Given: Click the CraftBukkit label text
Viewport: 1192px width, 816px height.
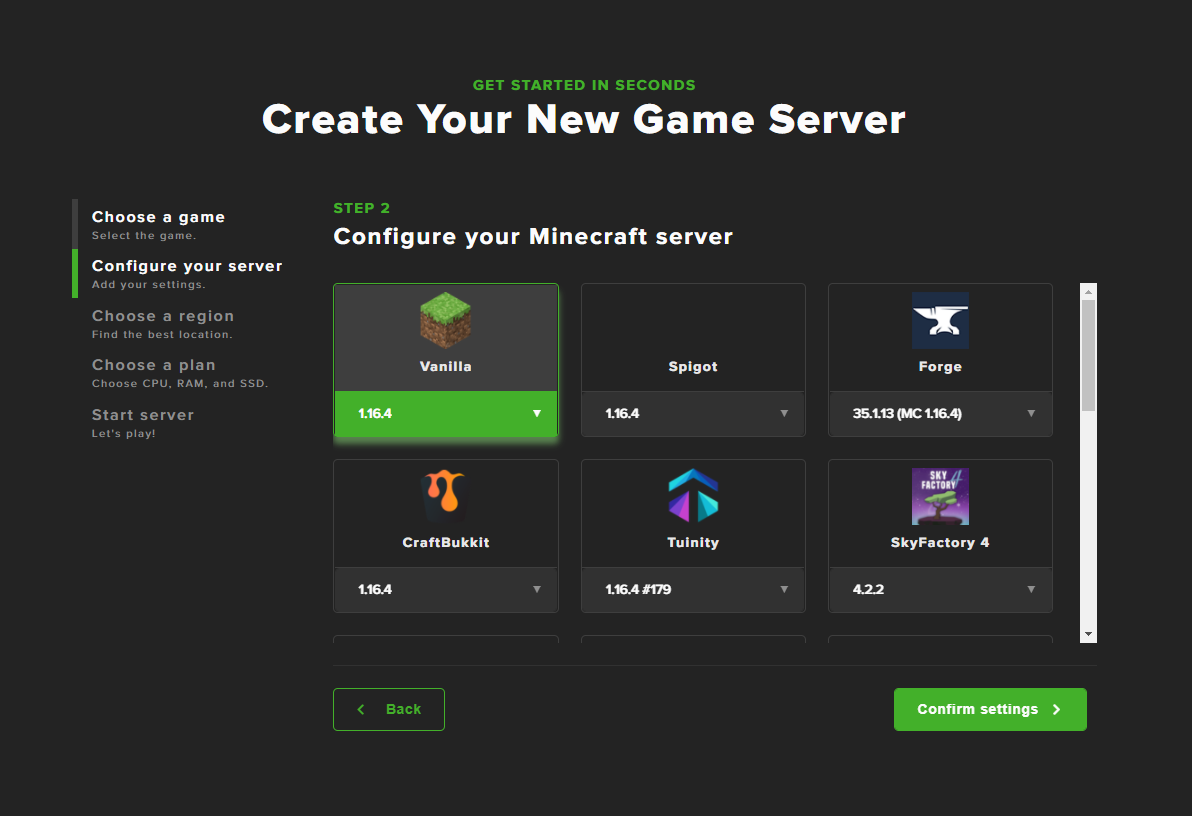Looking at the screenshot, I should tap(445, 542).
